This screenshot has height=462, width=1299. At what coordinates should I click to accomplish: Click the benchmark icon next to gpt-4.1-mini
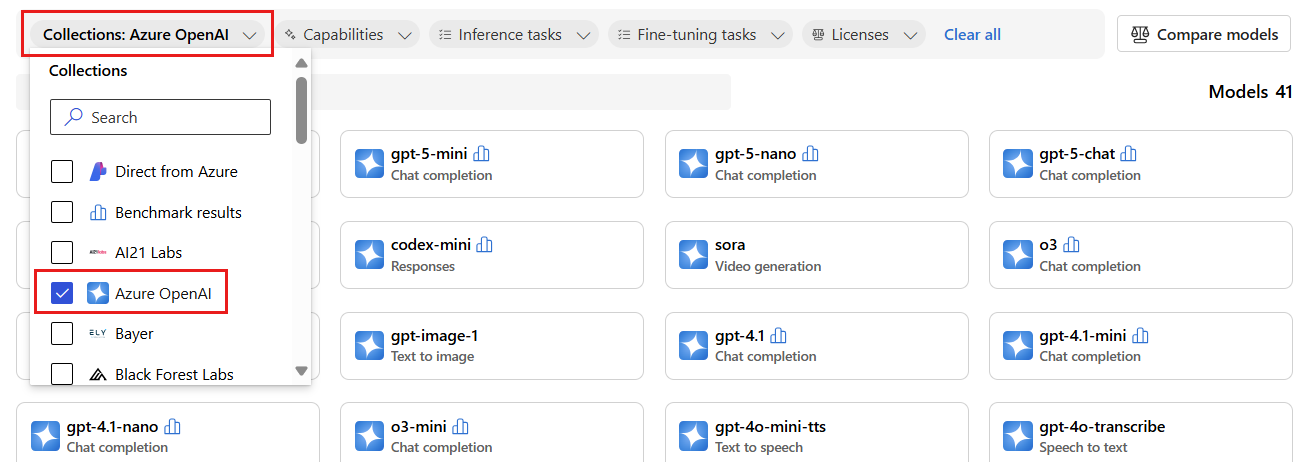click(x=1141, y=336)
